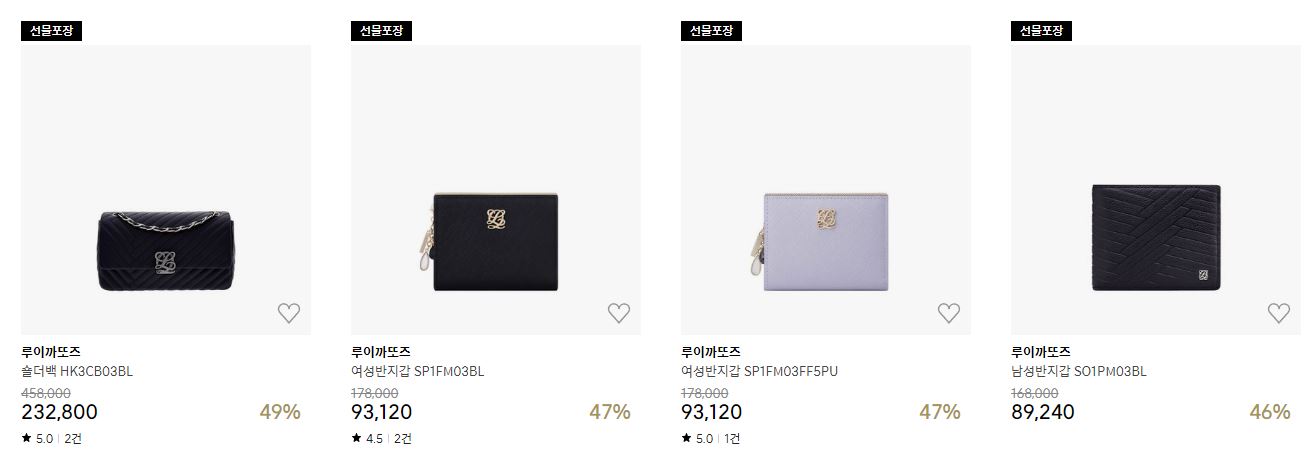Image resolution: width=1314 pixels, height=467 pixels.
Task: Select the 선물포장 badge on men's wallet
Action: [1041, 30]
